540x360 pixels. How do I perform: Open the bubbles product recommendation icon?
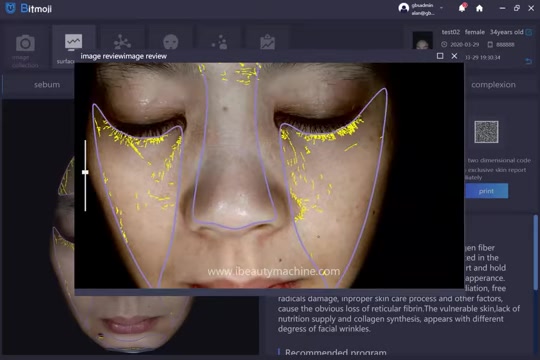(220, 42)
